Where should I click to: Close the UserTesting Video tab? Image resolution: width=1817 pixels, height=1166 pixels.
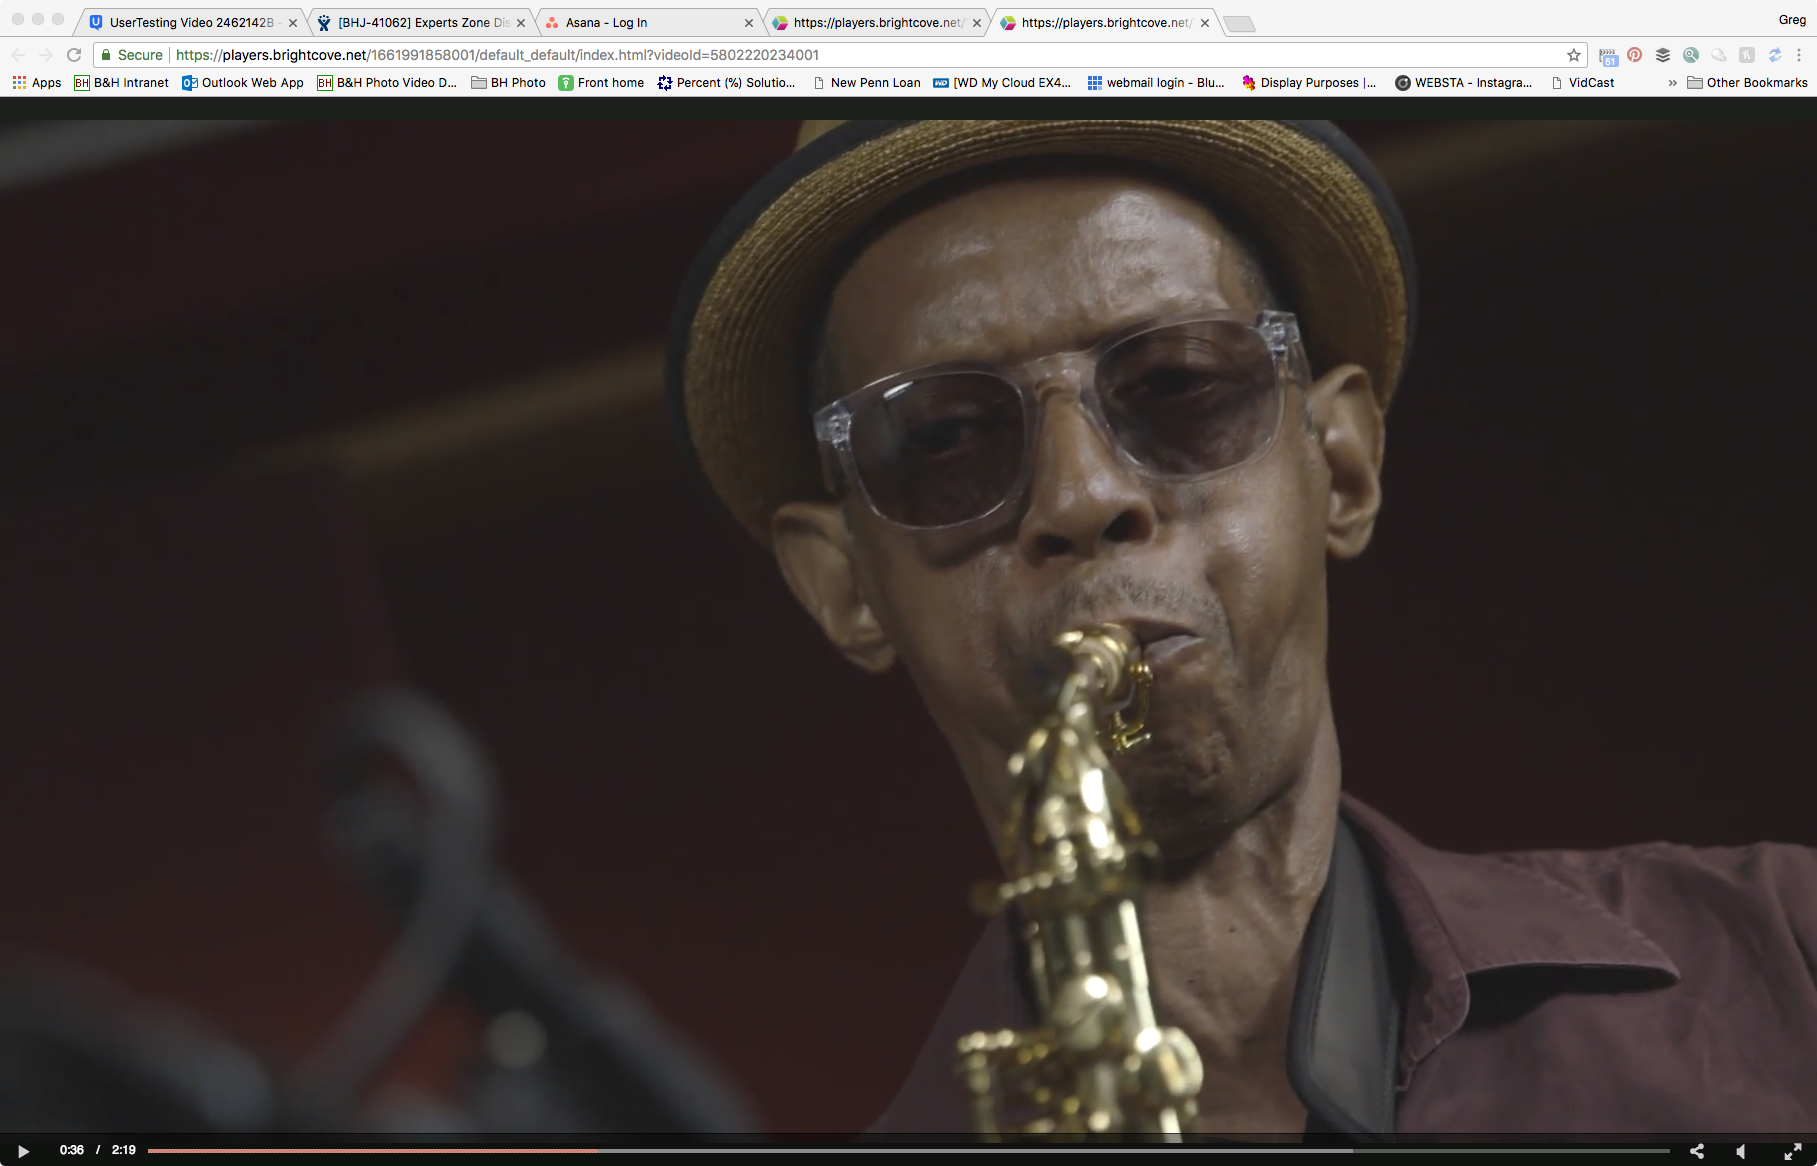293,23
